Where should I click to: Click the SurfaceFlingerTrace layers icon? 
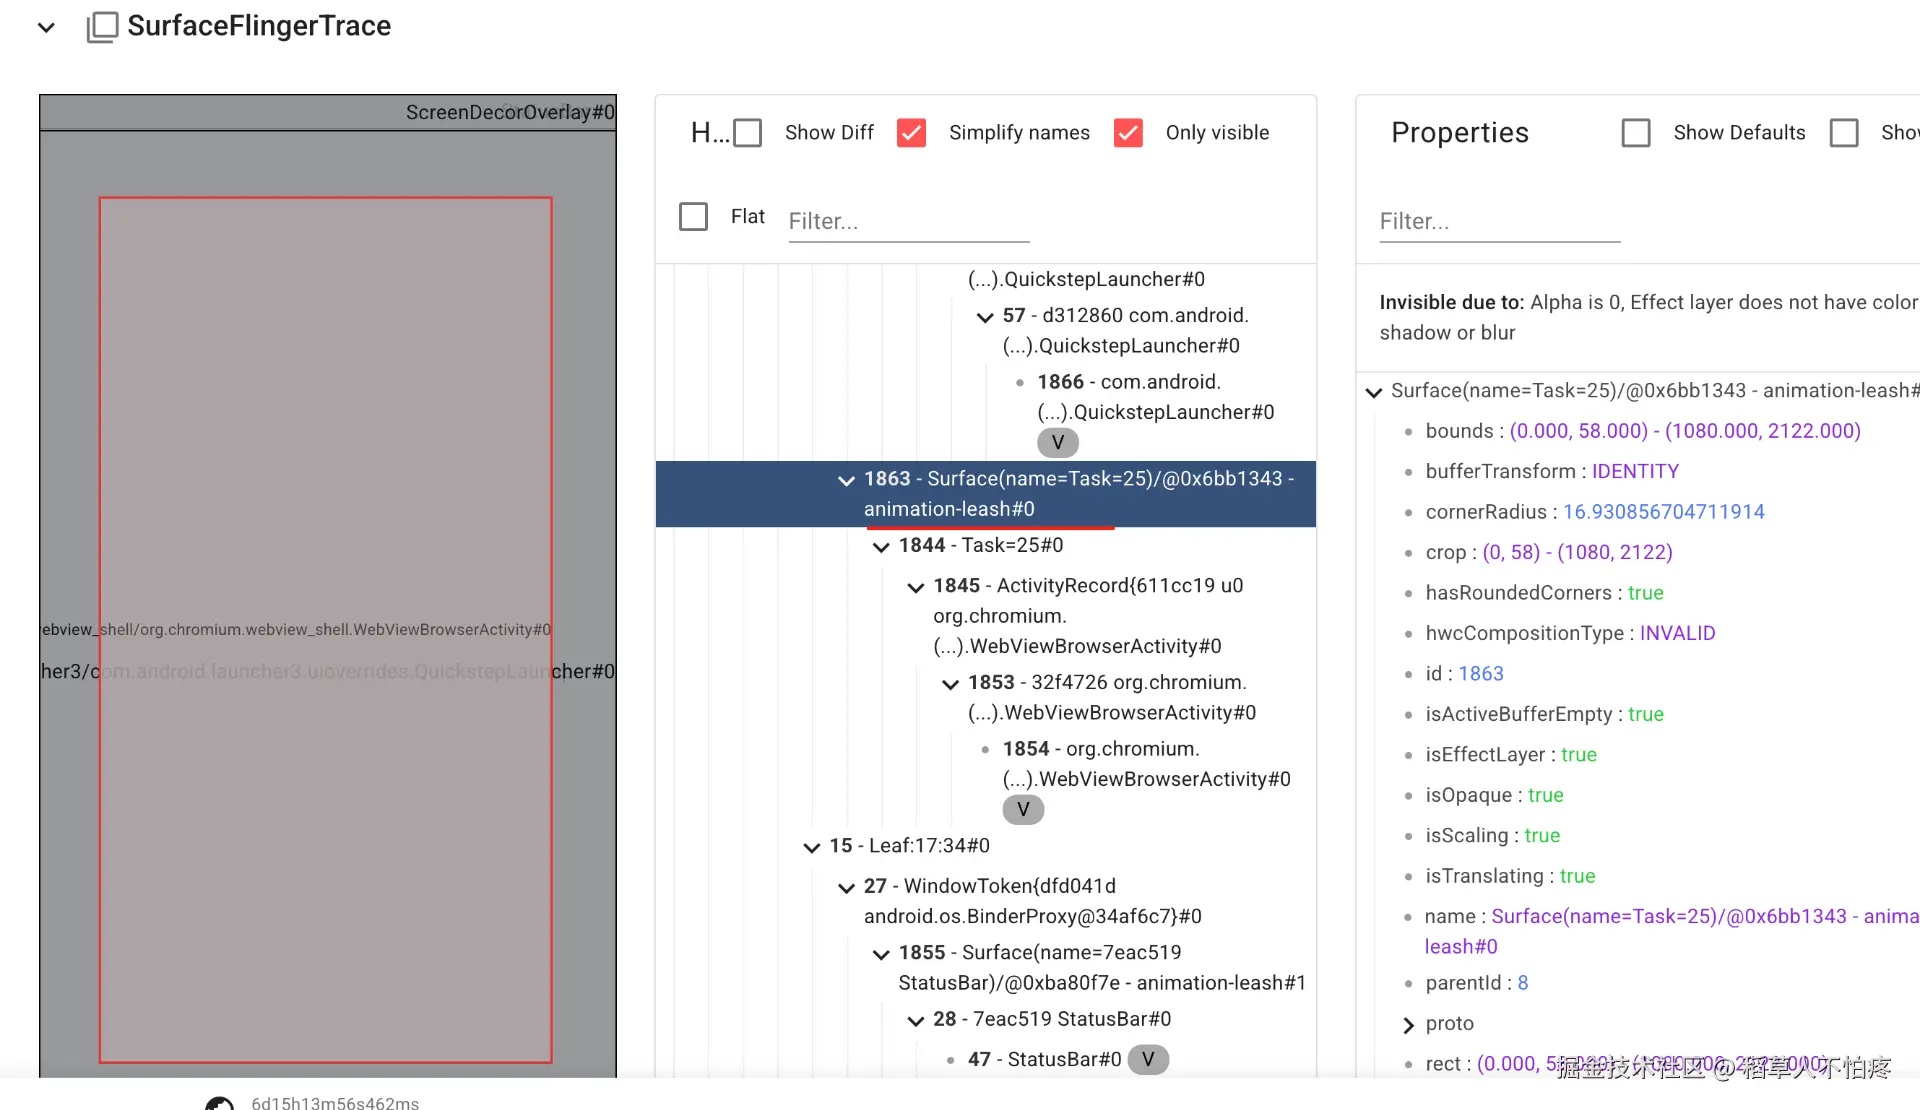[102, 27]
